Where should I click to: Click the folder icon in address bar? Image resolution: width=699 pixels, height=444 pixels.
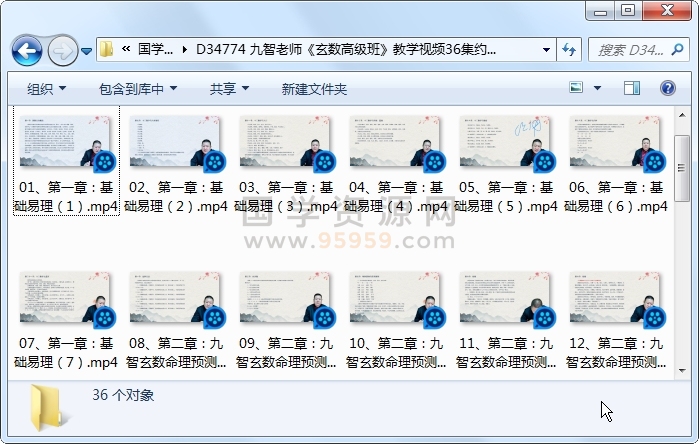click(x=106, y=49)
